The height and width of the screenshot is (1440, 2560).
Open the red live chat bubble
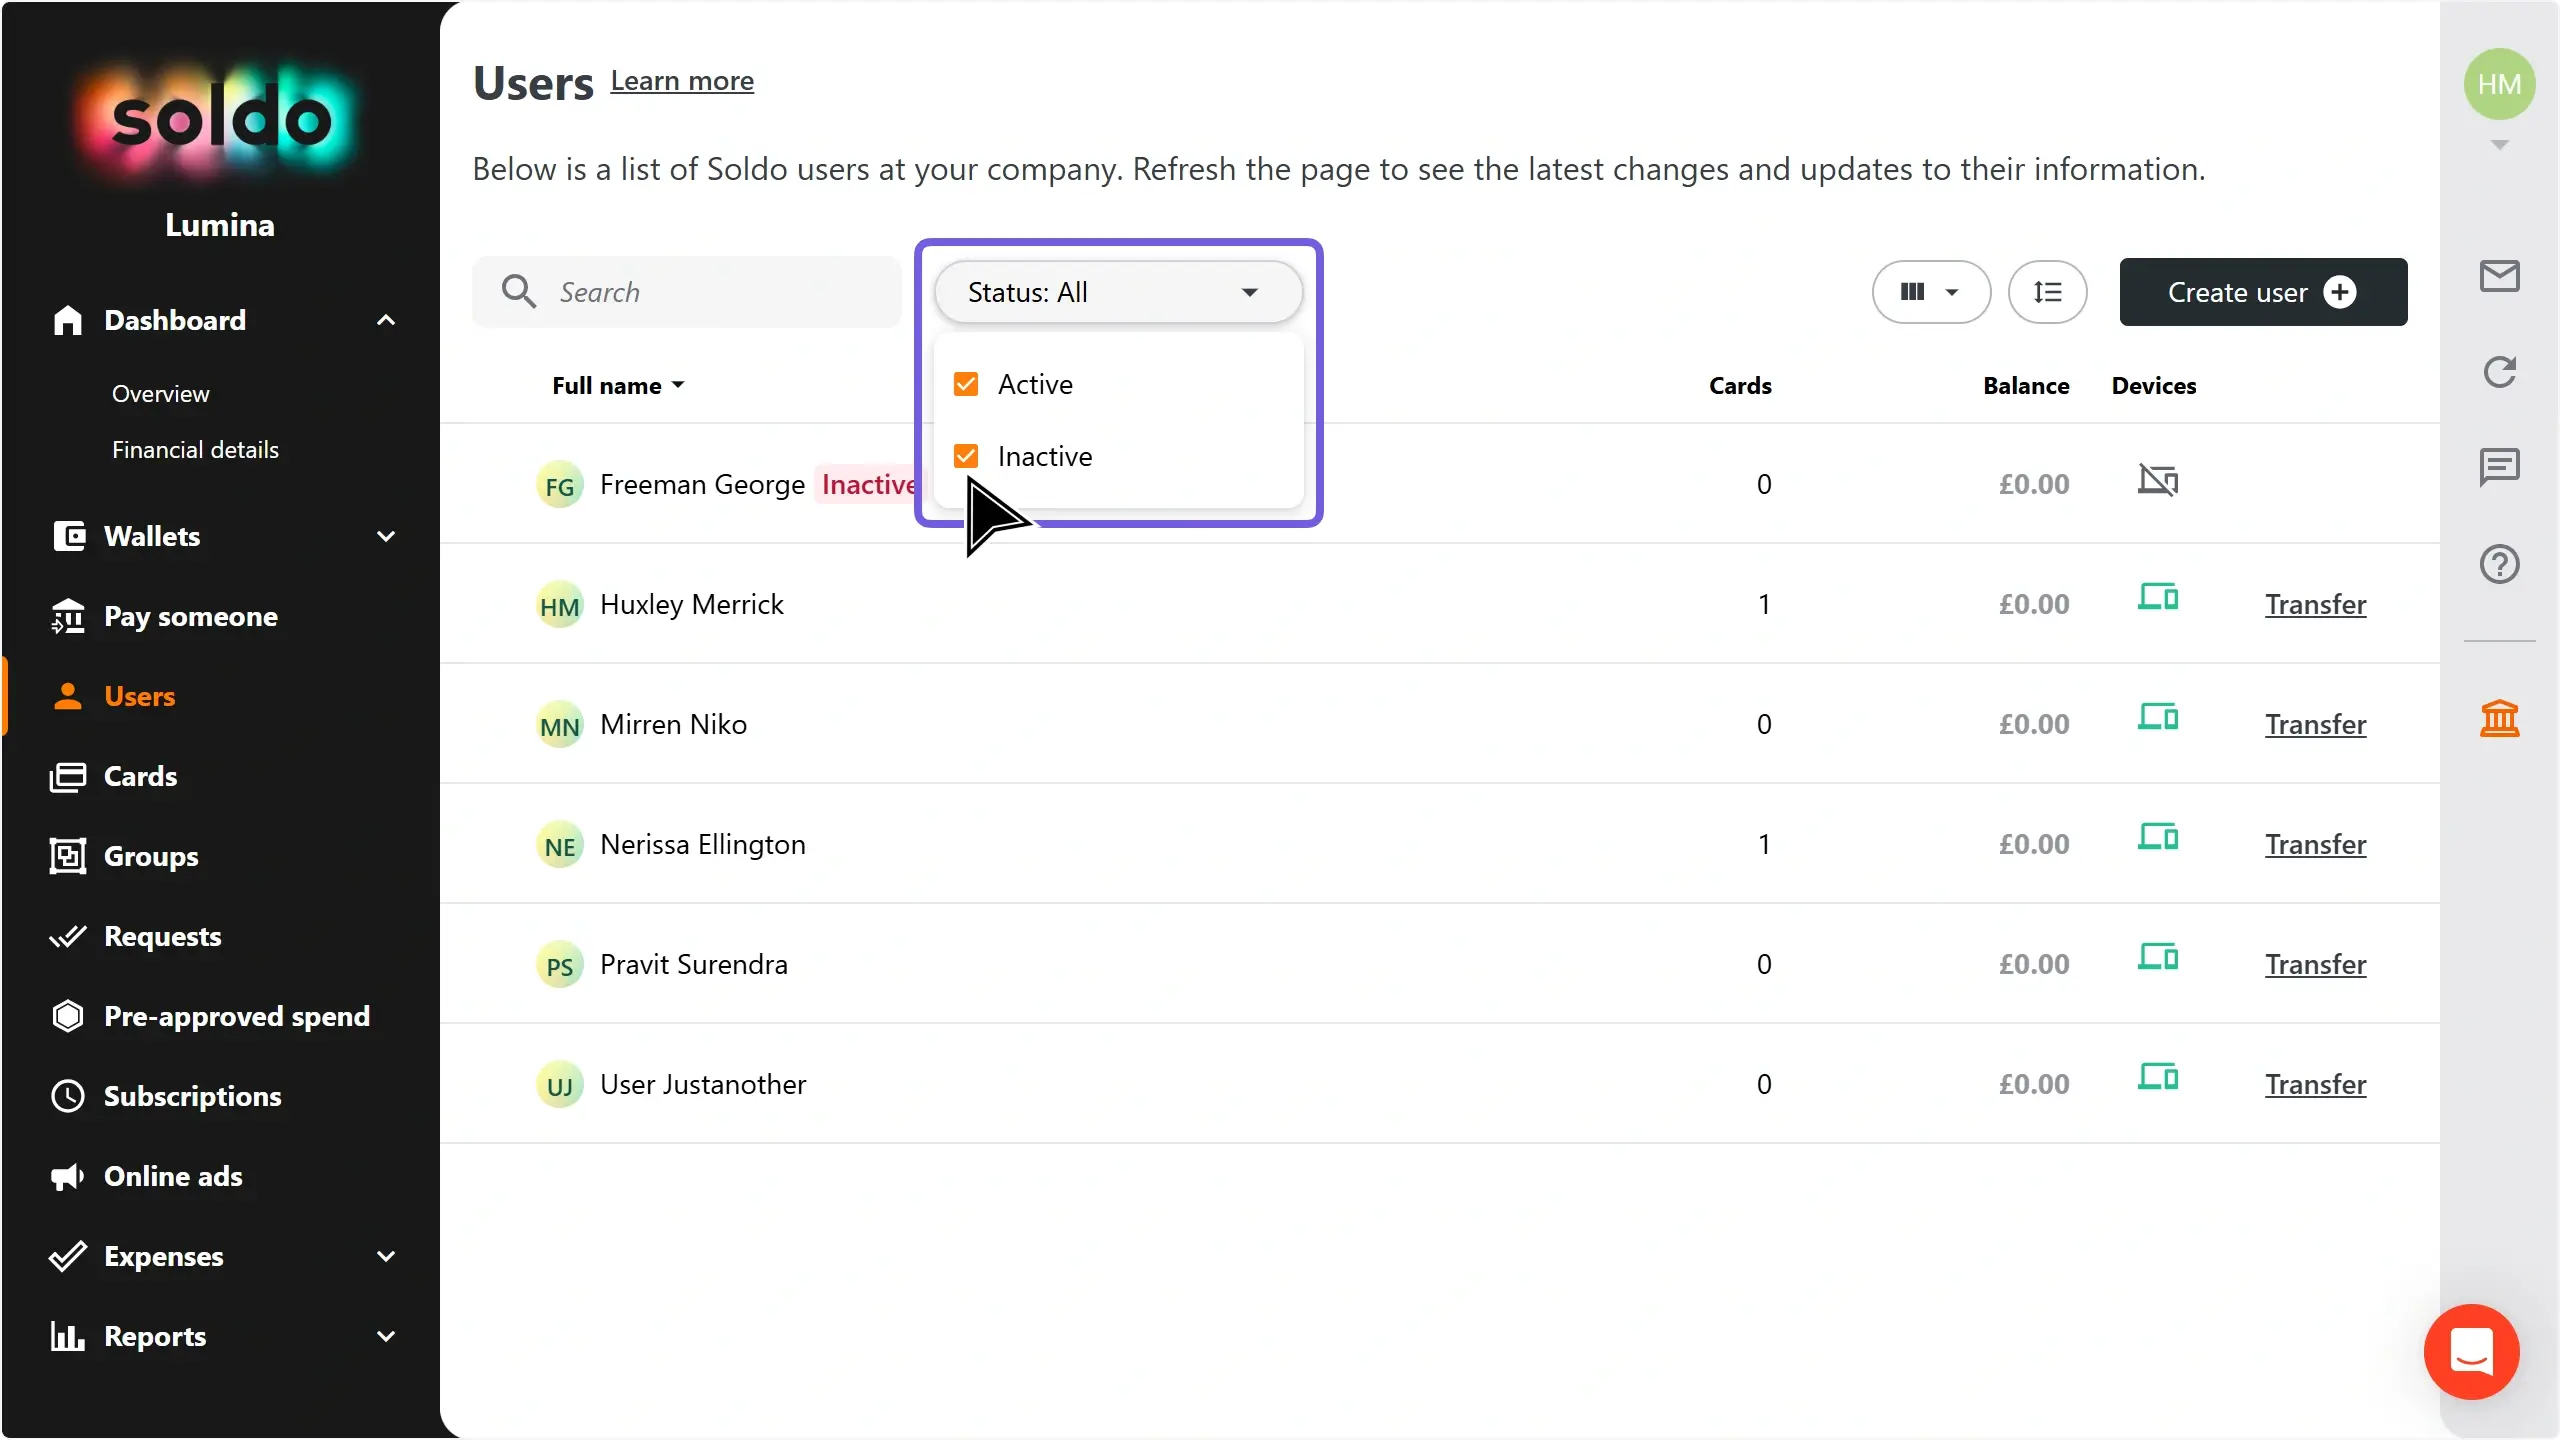point(2471,1352)
